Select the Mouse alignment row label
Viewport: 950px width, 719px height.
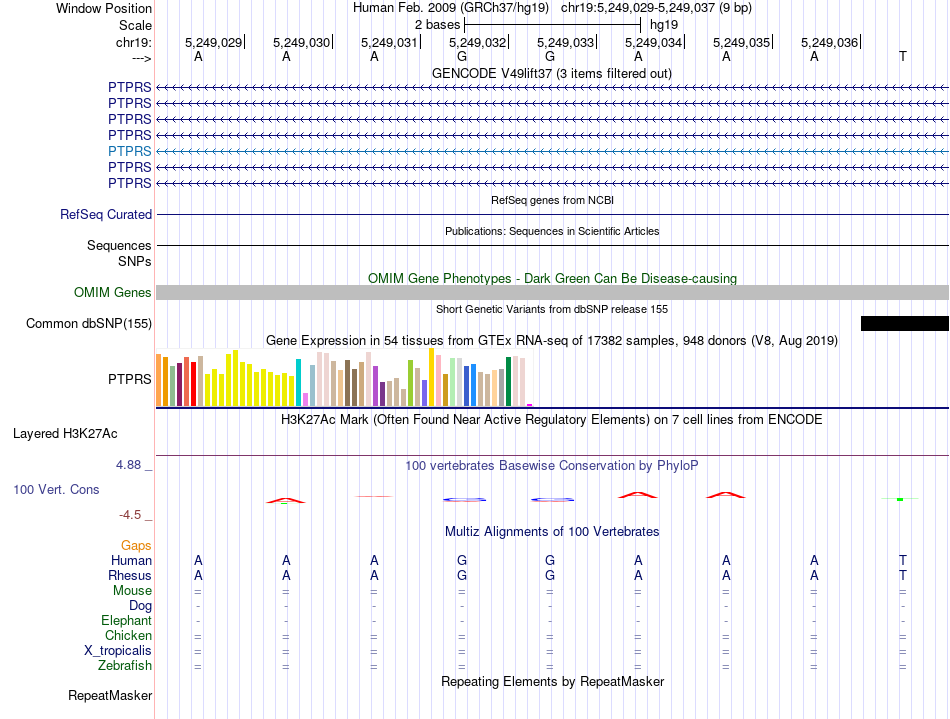pos(132,591)
